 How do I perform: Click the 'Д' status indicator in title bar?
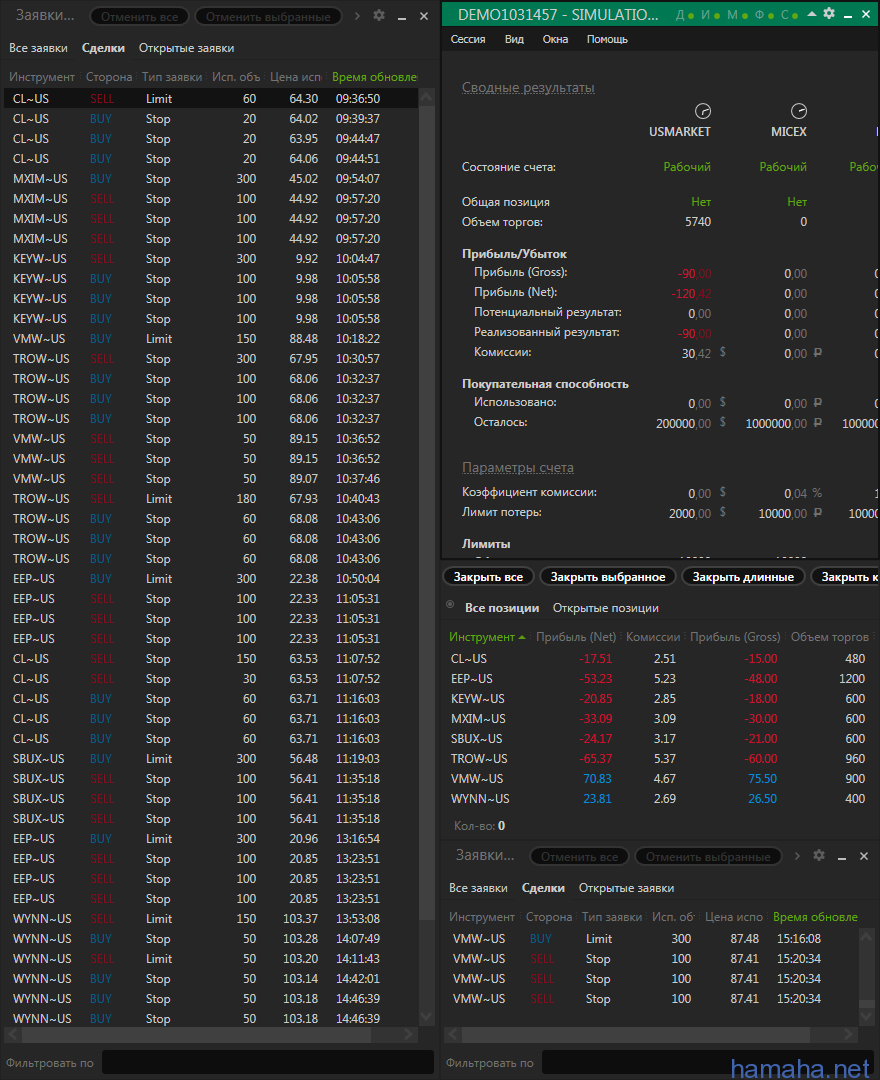point(680,15)
